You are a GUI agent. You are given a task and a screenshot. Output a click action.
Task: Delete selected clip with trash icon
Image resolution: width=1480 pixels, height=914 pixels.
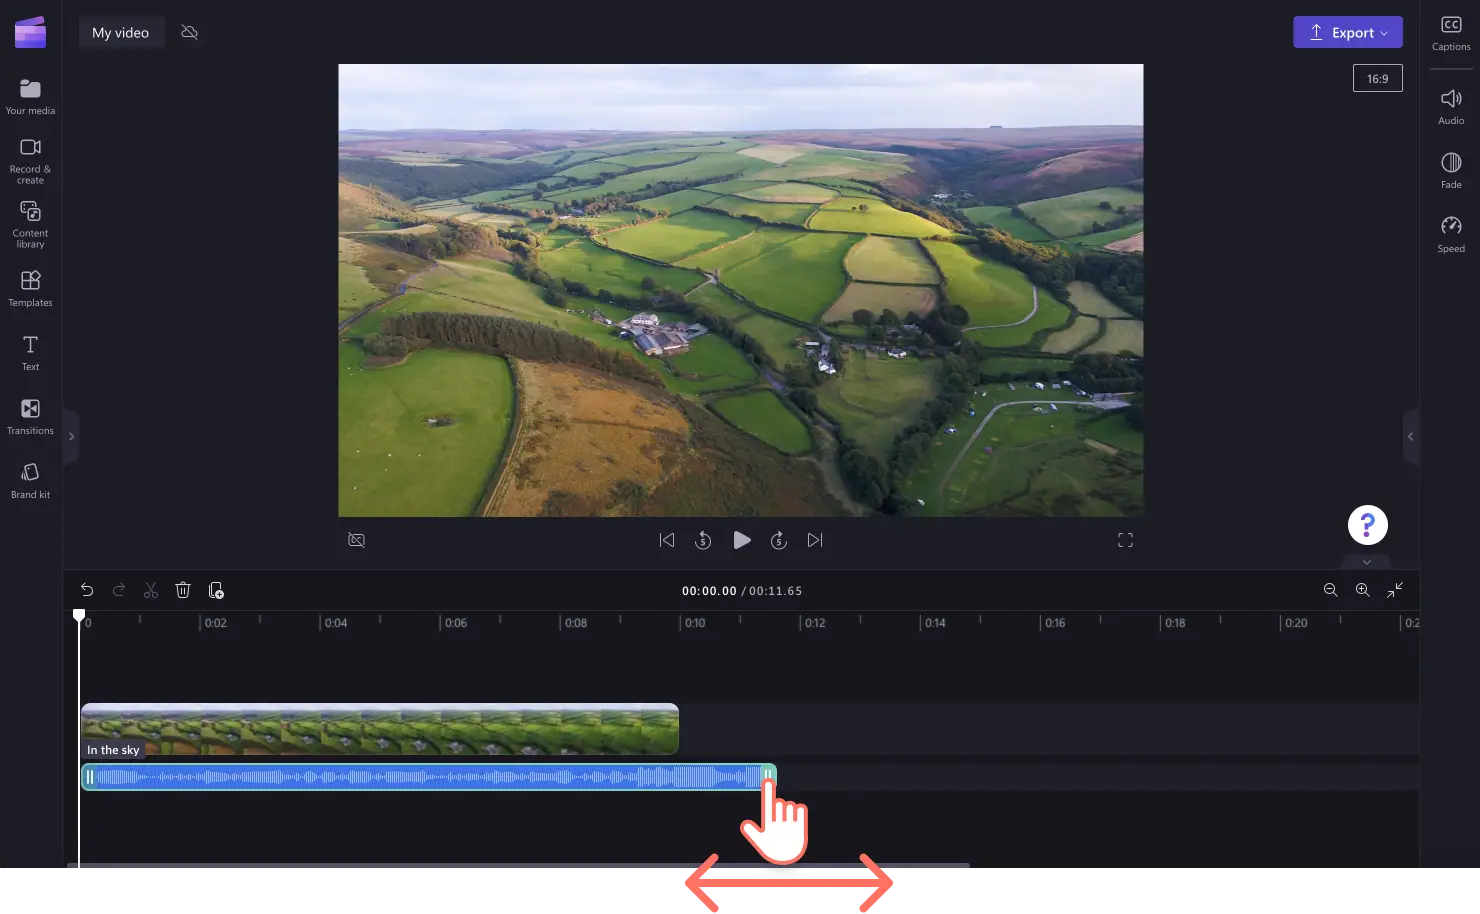183,590
